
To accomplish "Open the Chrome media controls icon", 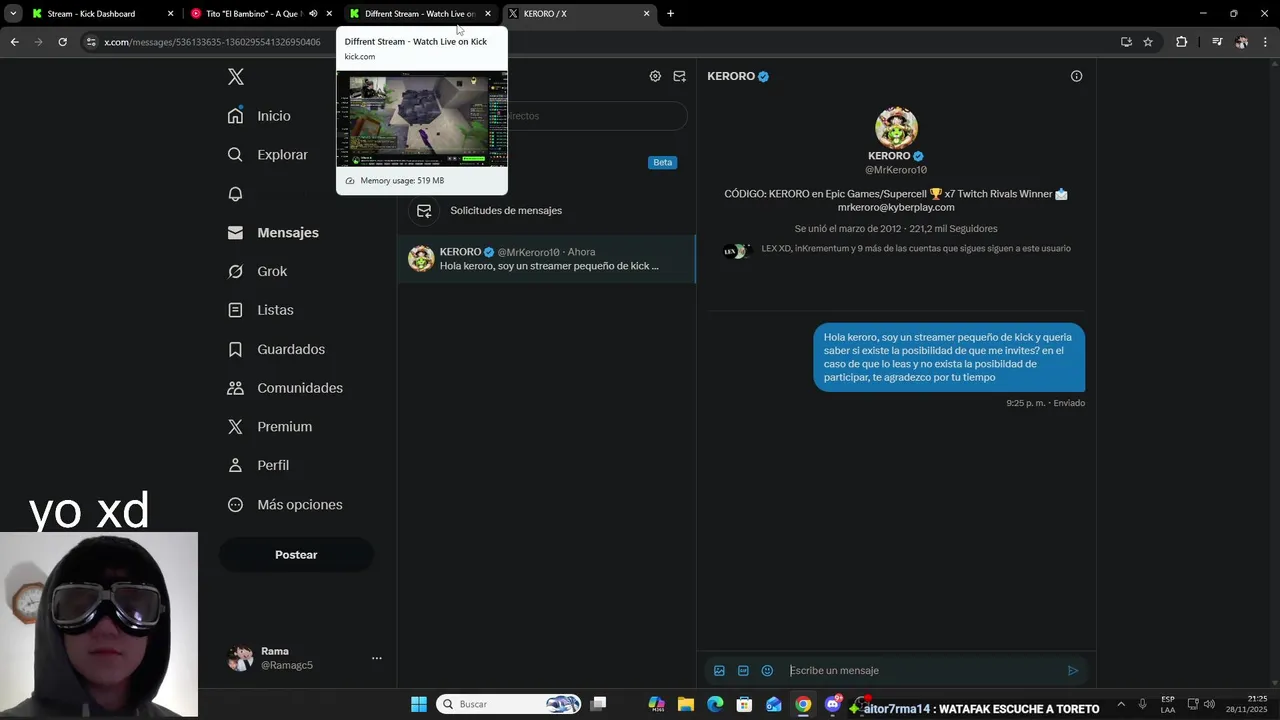I will 1217,42.
